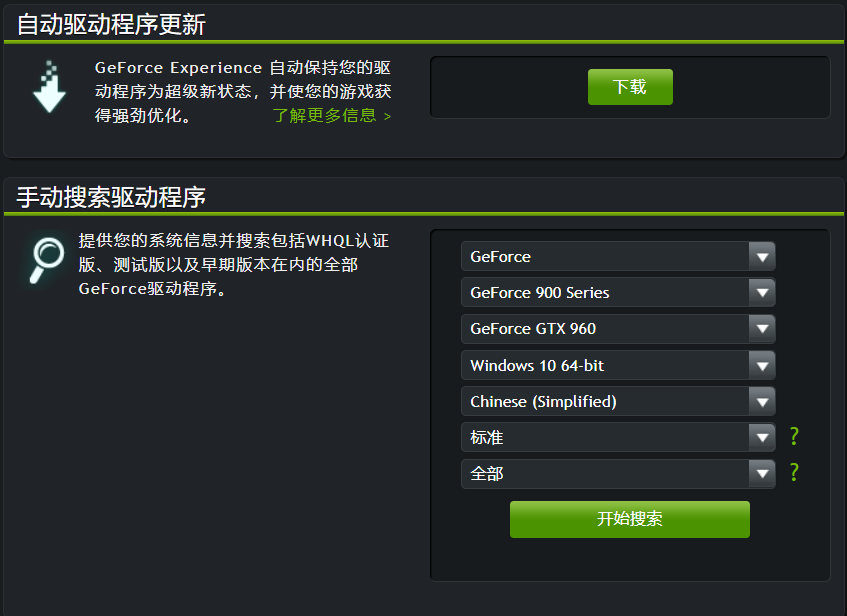Viewport: 847px width, 616px height.
Task: Click the help question mark beside 标准
Action: click(794, 437)
